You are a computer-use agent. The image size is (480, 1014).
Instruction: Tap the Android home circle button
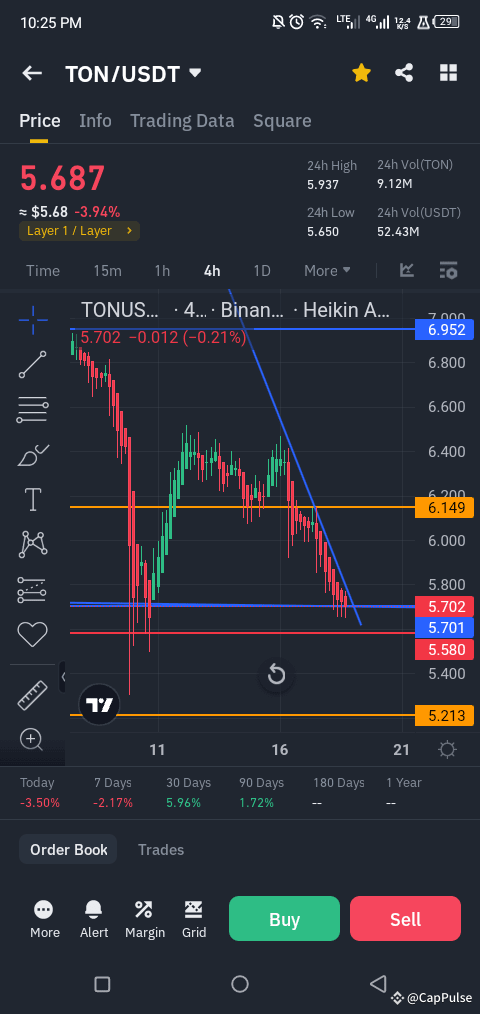240,984
